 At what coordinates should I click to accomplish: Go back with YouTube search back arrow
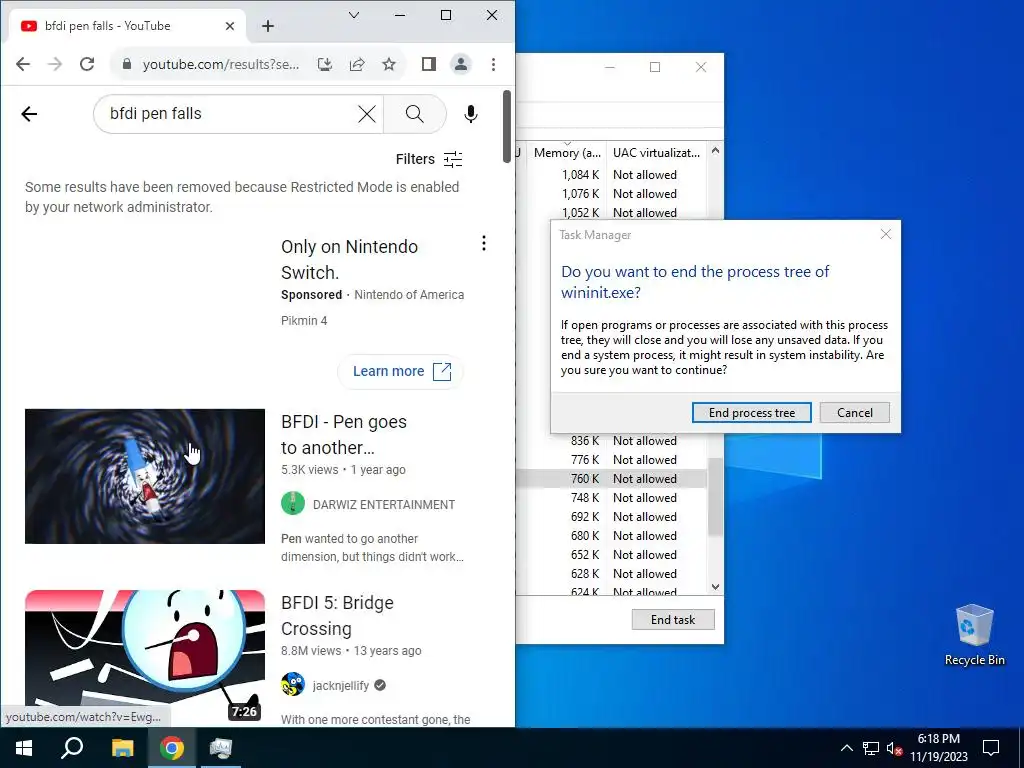pos(29,114)
